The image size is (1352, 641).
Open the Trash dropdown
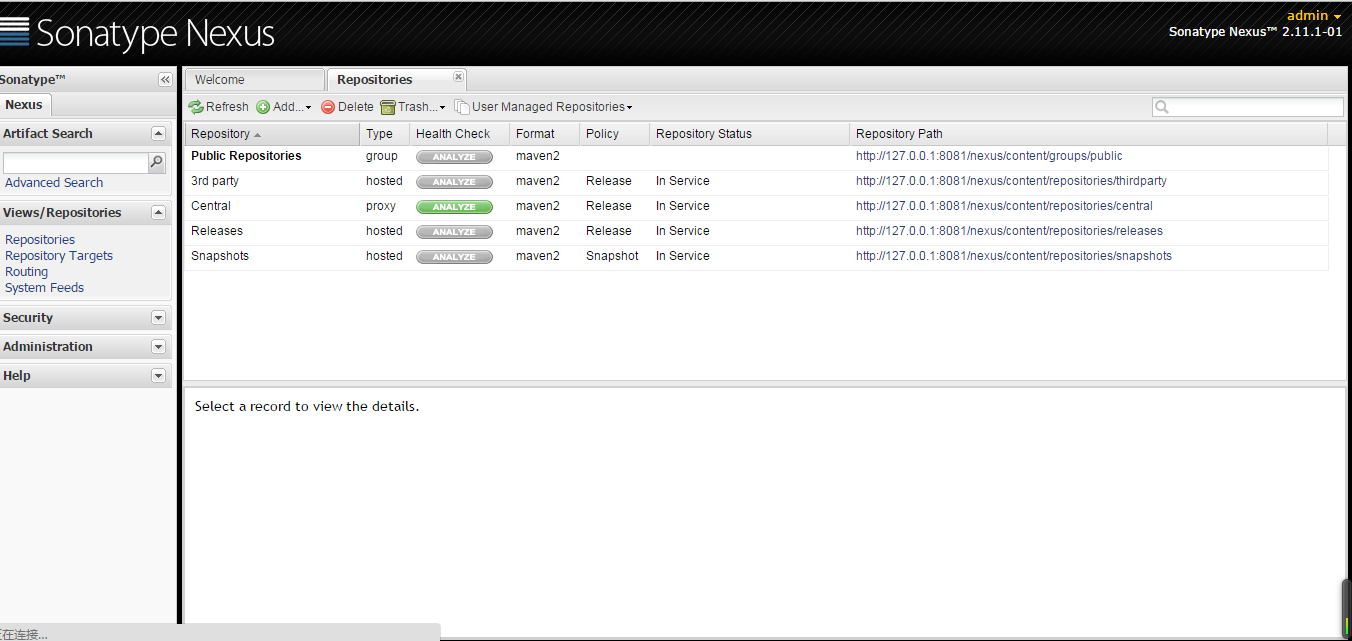413,107
